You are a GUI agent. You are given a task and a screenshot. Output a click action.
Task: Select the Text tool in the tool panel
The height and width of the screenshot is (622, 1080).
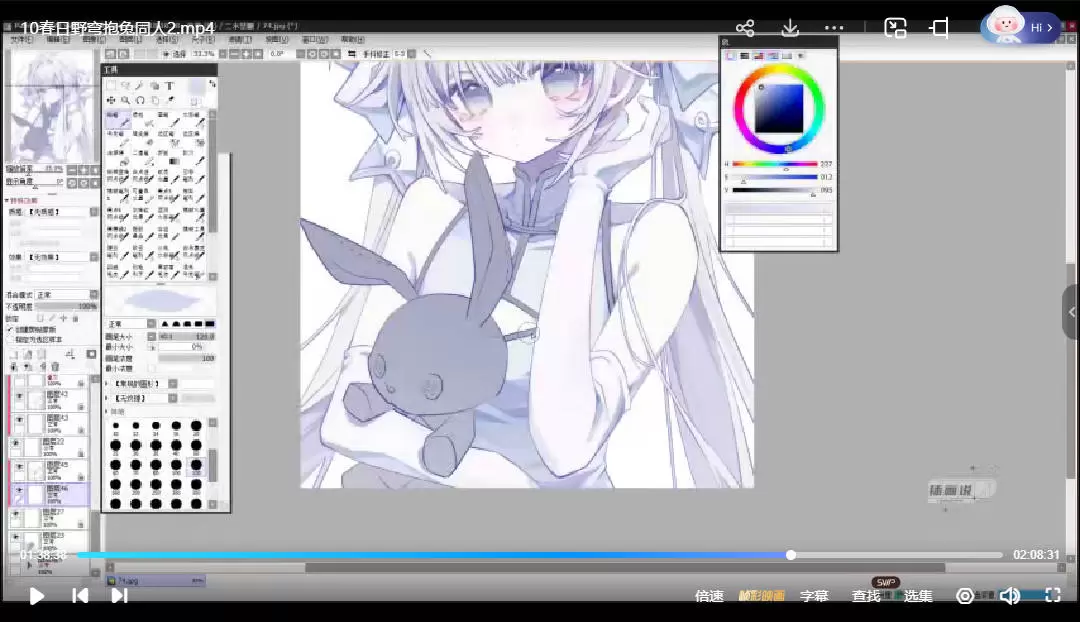[170, 86]
